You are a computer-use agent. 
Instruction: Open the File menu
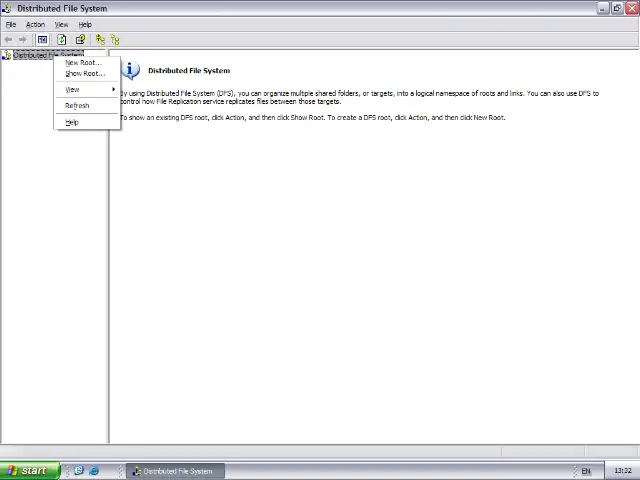click(x=11, y=24)
